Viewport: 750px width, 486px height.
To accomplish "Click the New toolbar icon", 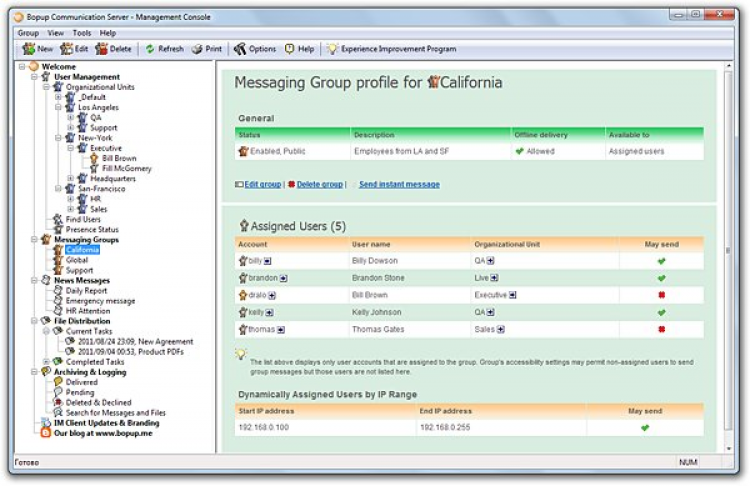I will coord(29,49).
